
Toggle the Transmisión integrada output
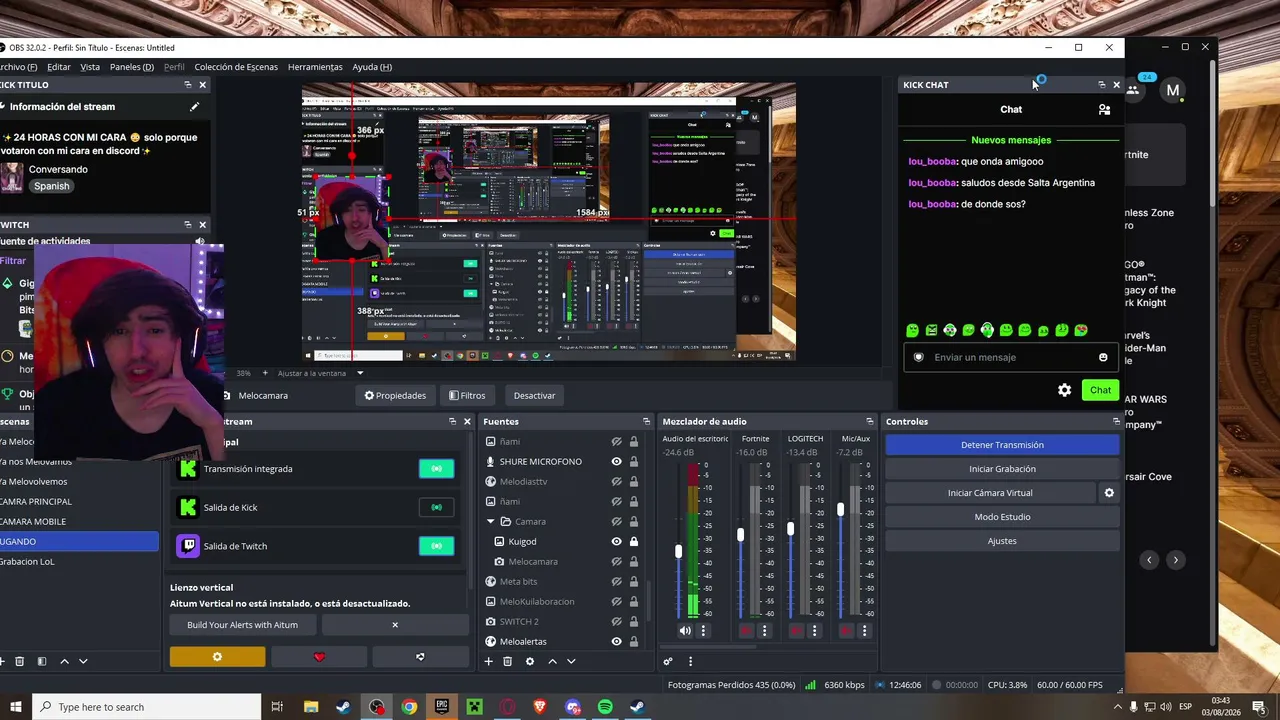click(436, 469)
